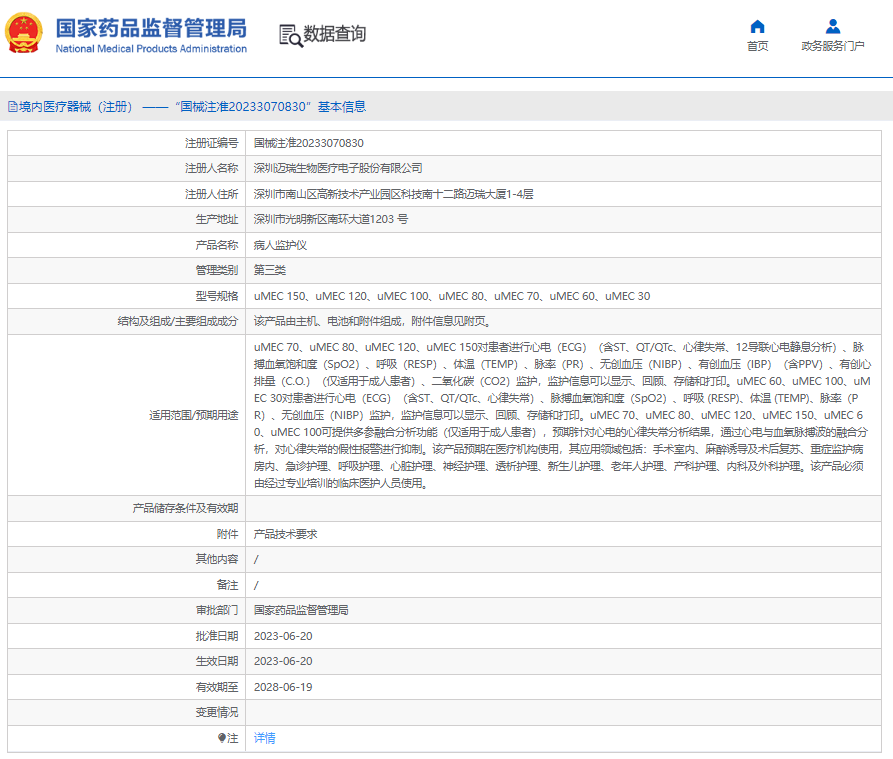This screenshot has height=759, width=893.
Task: Click the 管理类别 row label
Action: [216, 270]
